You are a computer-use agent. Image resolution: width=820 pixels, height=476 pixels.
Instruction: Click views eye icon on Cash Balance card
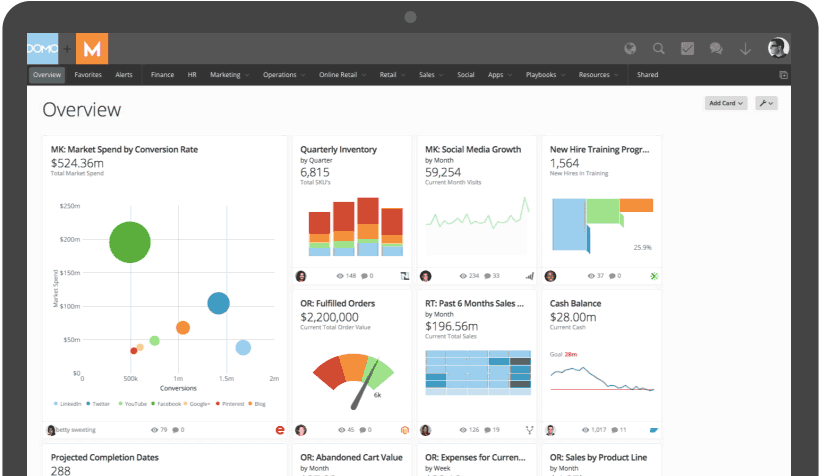point(586,430)
